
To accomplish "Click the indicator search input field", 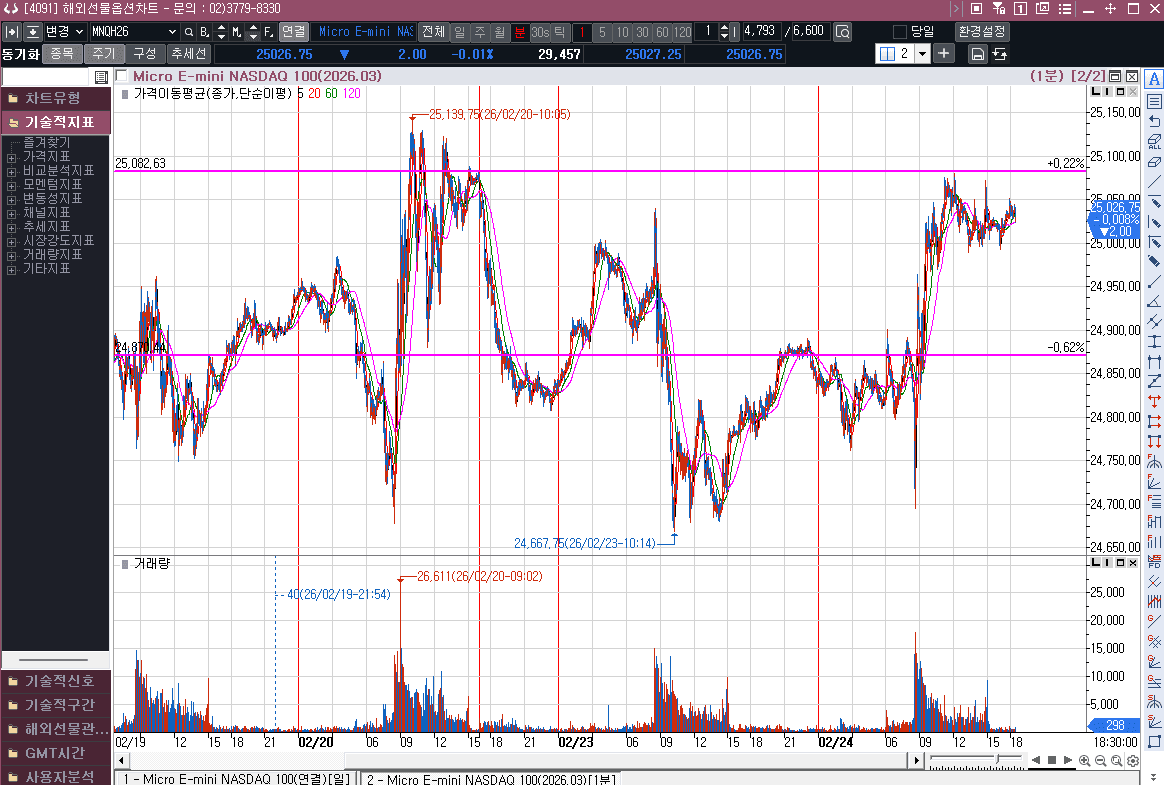I will [46, 77].
